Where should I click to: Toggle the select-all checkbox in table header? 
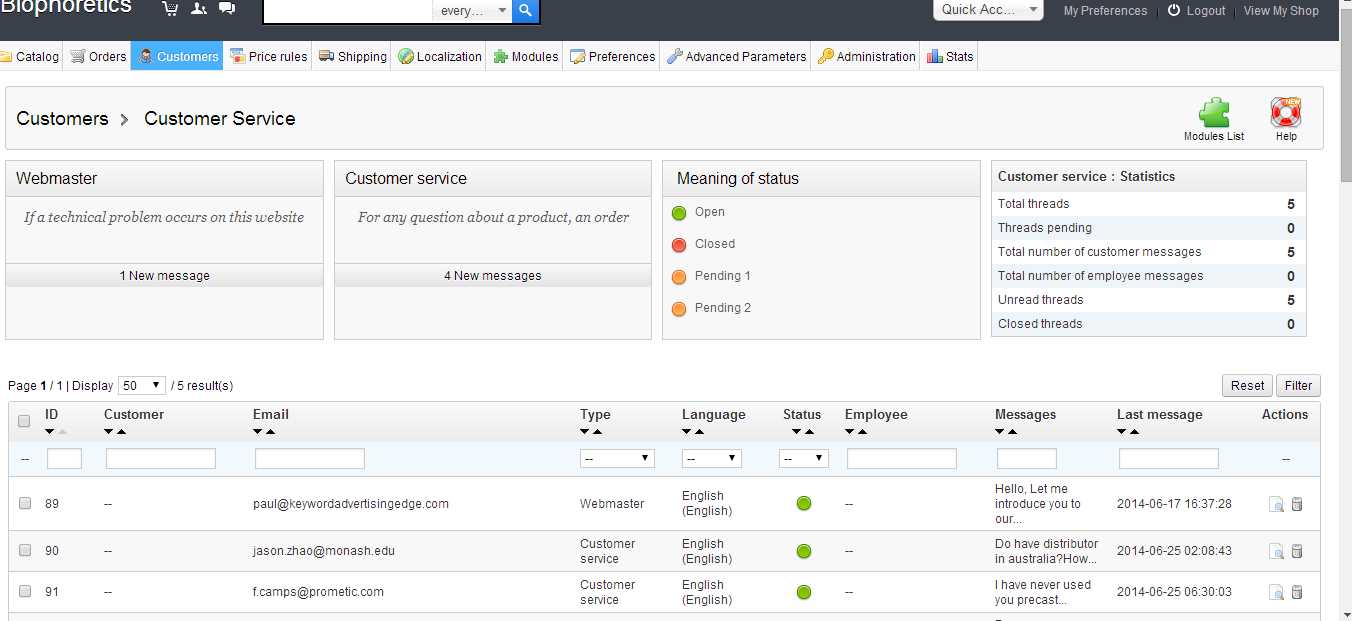point(25,421)
